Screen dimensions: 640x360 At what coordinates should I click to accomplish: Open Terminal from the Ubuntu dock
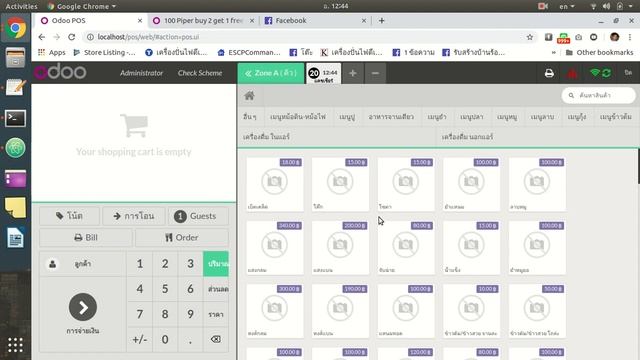(x=16, y=118)
